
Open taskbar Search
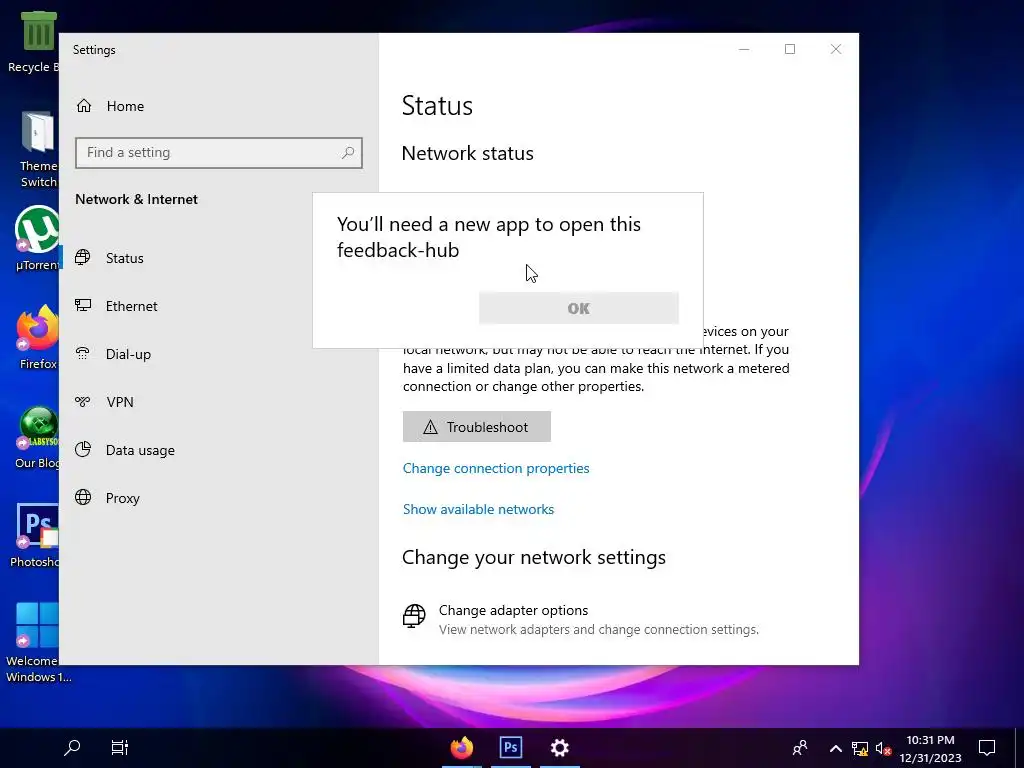(72, 747)
